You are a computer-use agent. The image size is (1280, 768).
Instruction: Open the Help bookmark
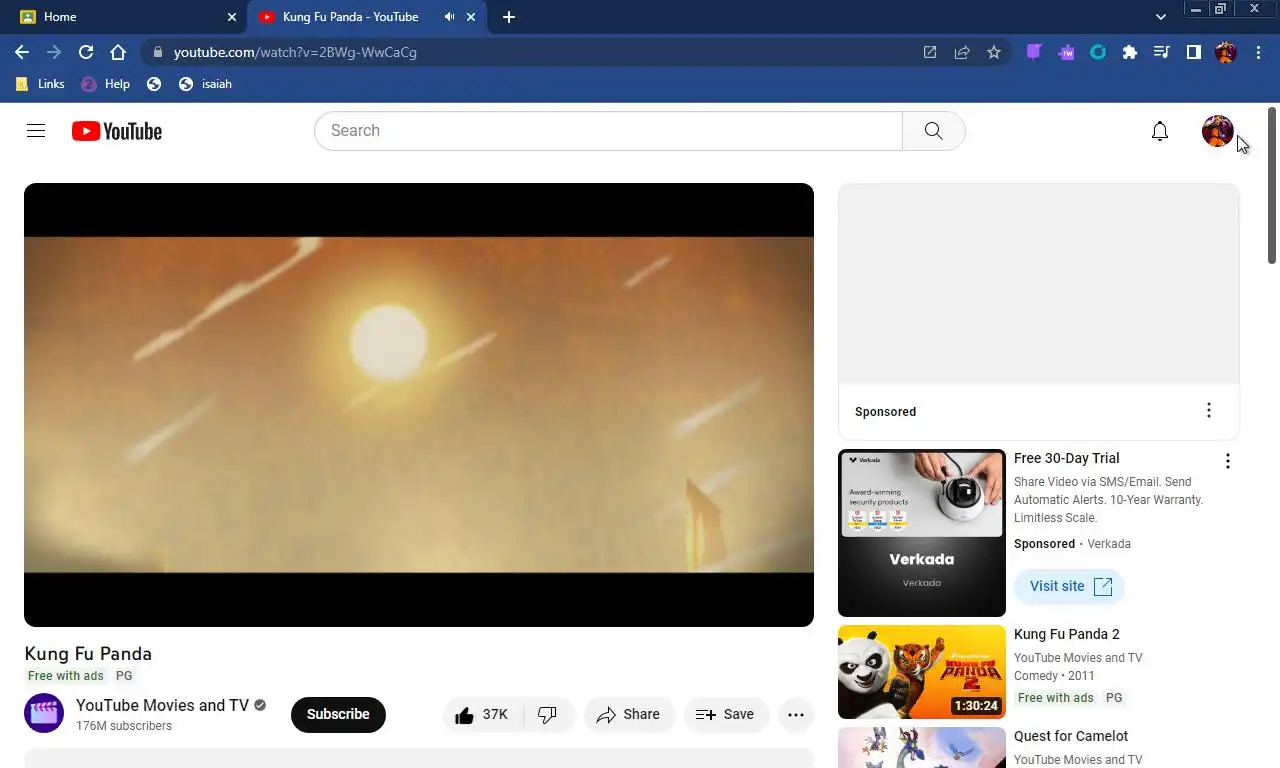pyautogui.click(x=106, y=84)
